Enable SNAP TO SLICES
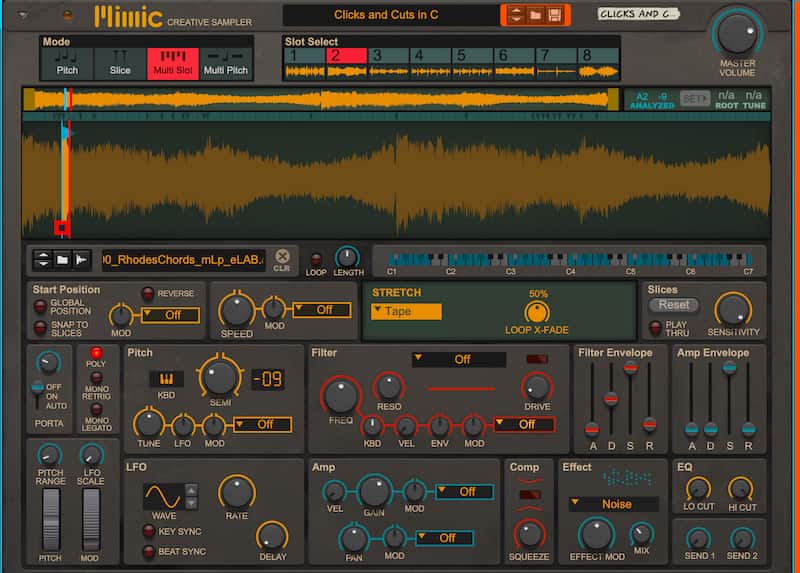Image resolution: width=800 pixels, height=573 pixels. click(40, 328)
